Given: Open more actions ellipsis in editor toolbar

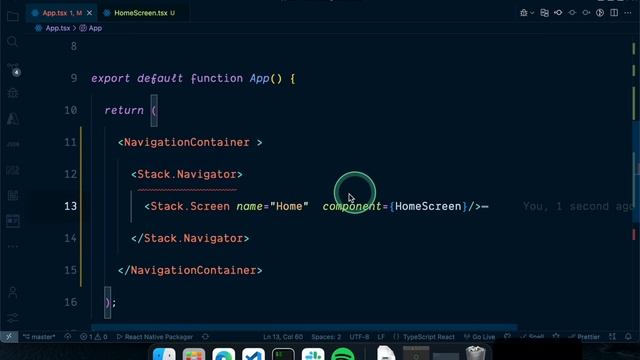Looking at the screenshot, I should click(x=628, y=13).
